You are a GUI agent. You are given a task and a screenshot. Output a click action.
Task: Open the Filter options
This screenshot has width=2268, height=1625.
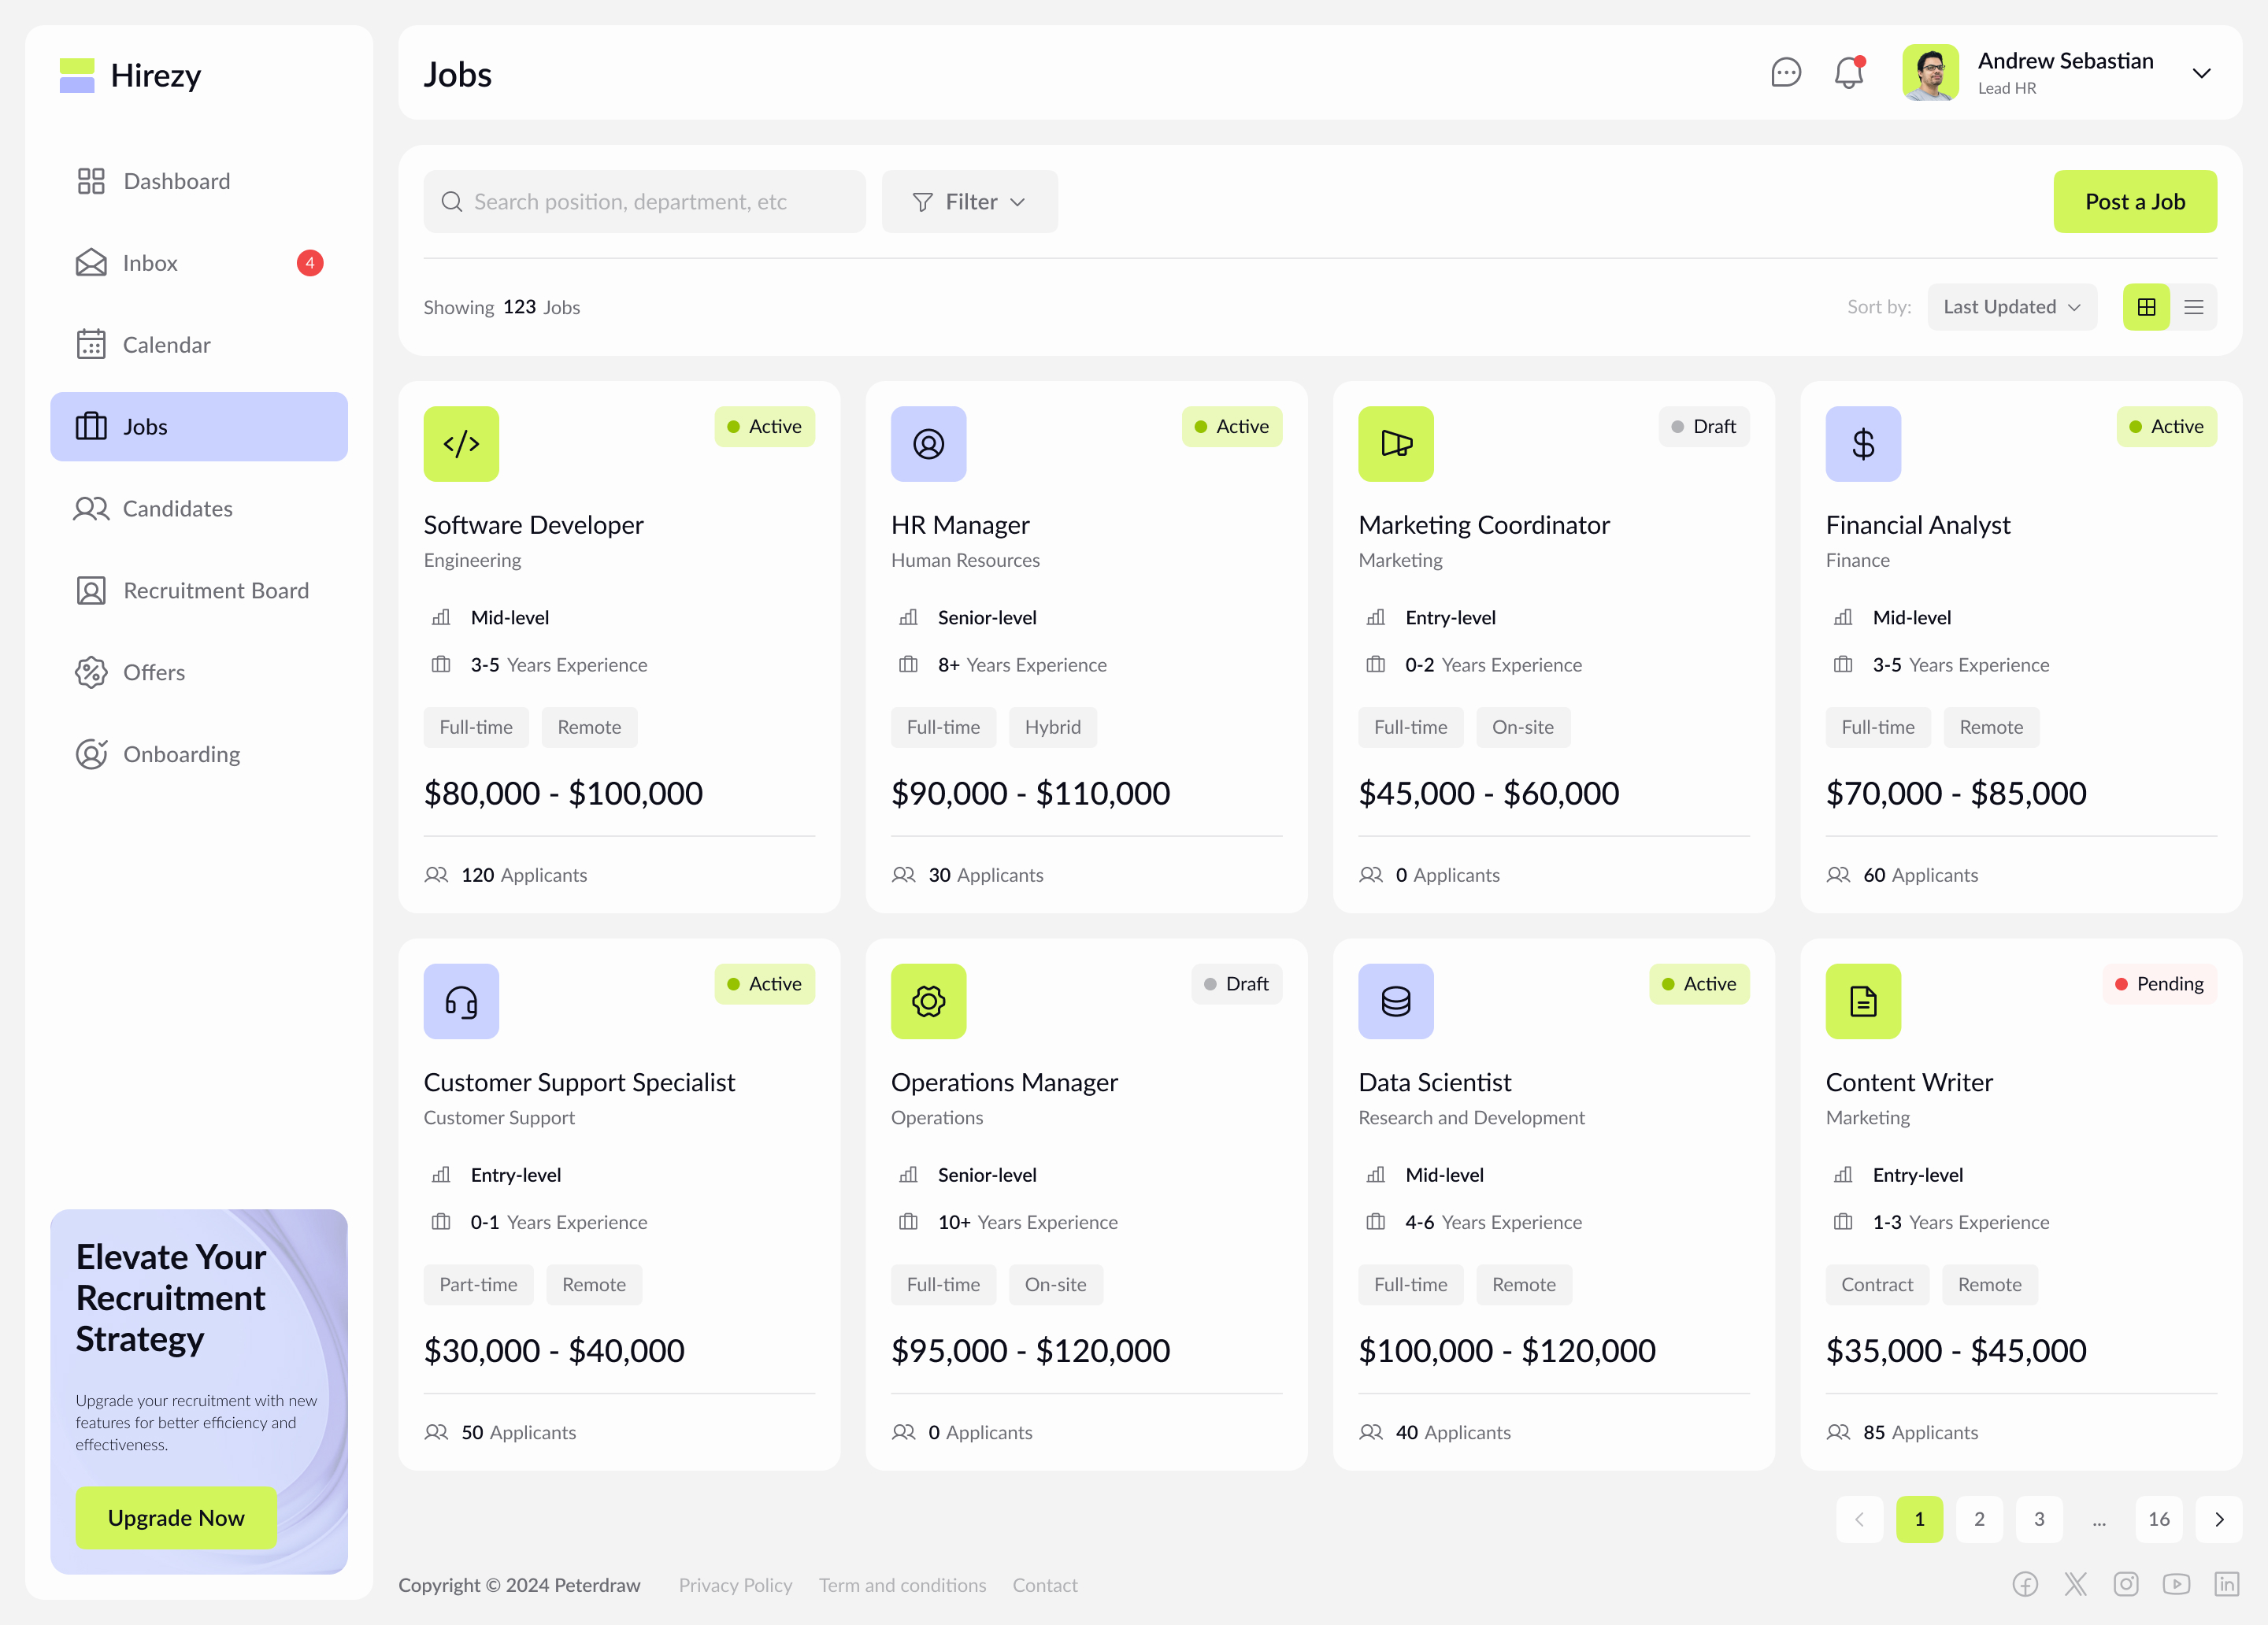tap(969, 201)
